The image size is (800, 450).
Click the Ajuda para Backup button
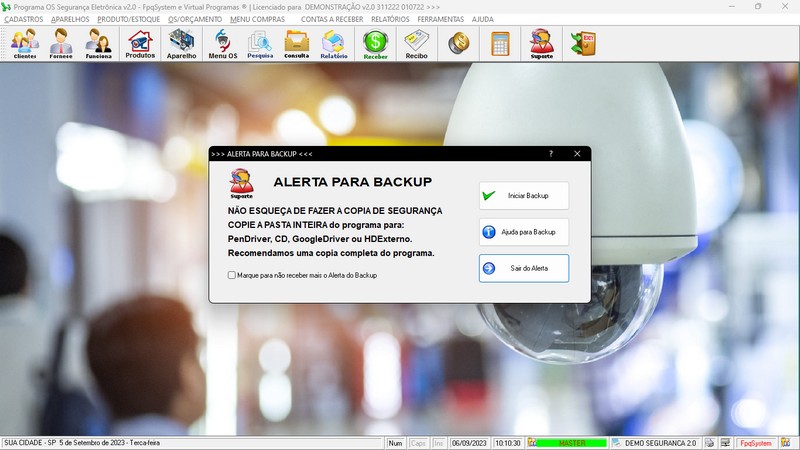524,232
